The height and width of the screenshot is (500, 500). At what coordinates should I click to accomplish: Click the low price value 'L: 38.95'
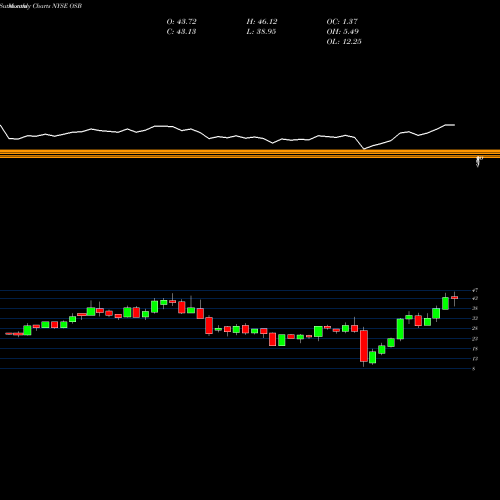click(261, 32)
